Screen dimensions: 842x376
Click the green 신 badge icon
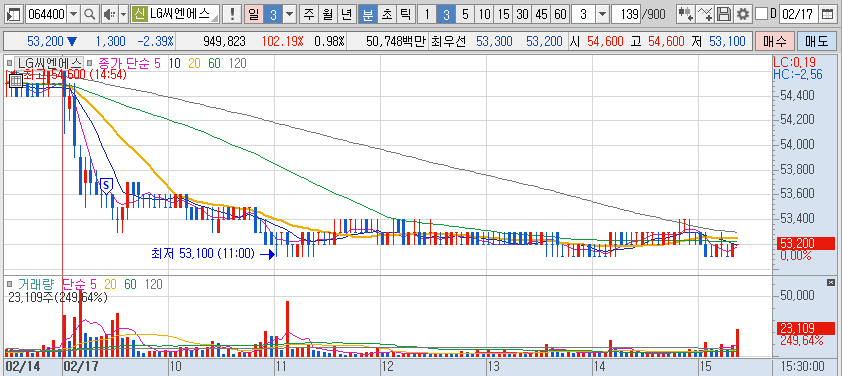click(140, 14)
